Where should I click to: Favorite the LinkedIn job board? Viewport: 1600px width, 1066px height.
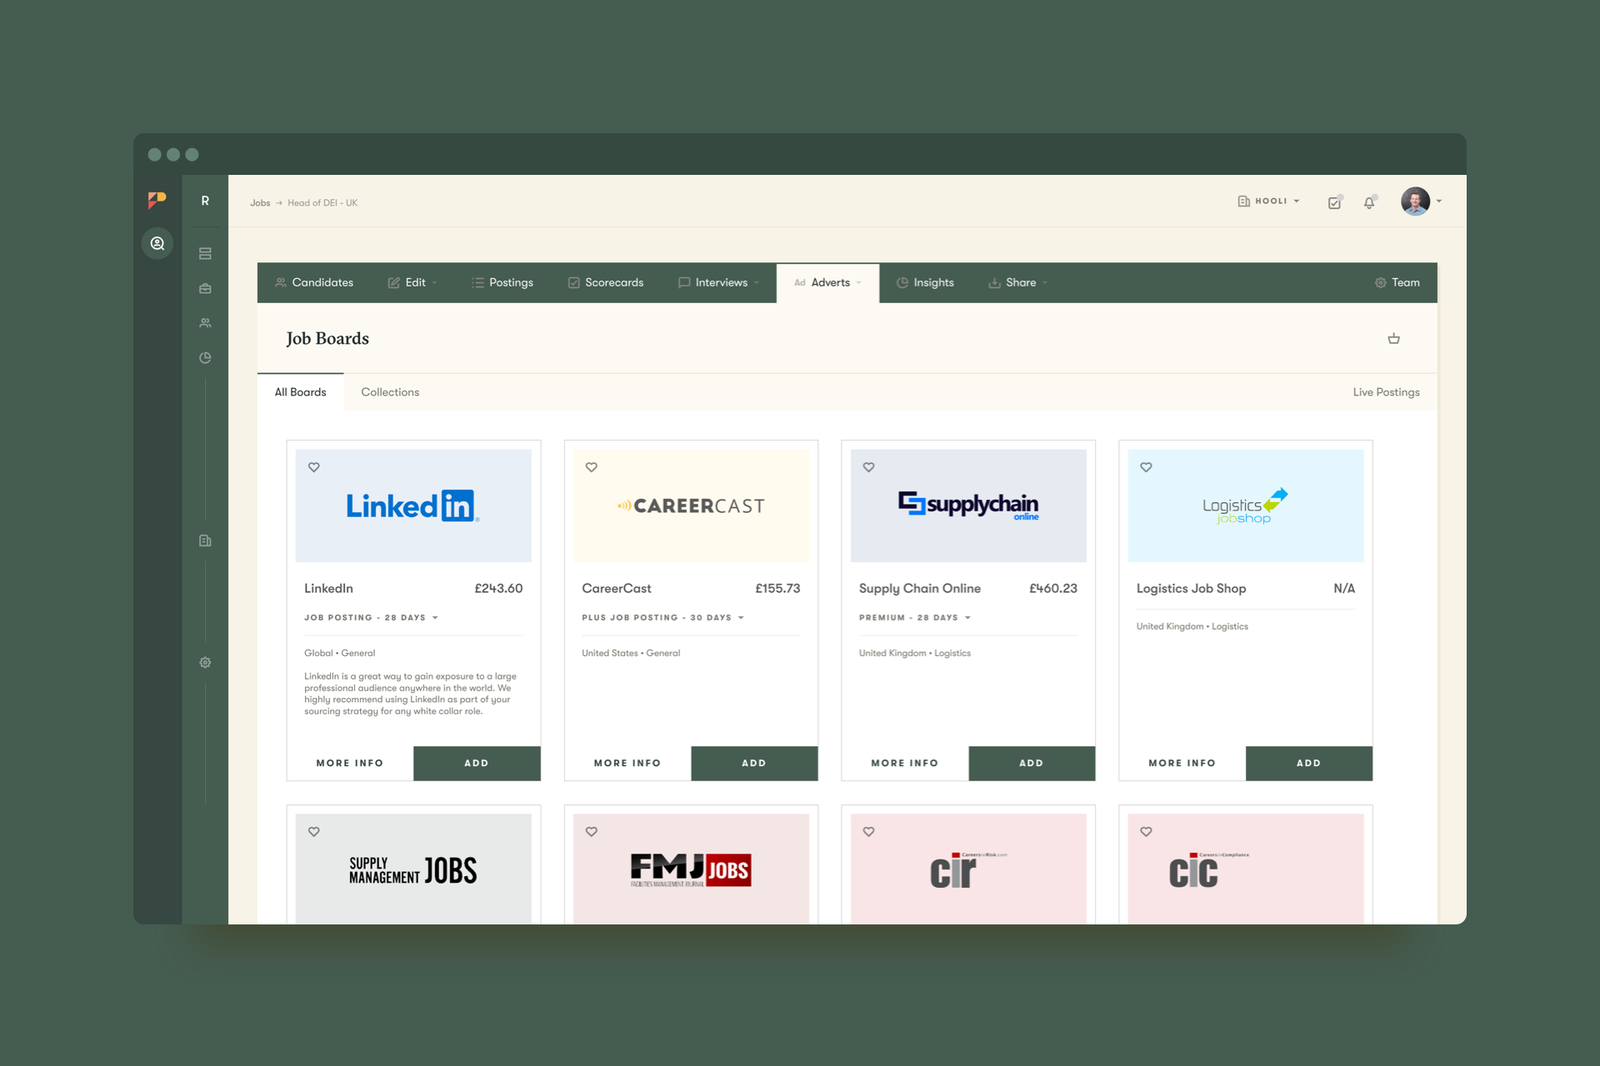313,467
